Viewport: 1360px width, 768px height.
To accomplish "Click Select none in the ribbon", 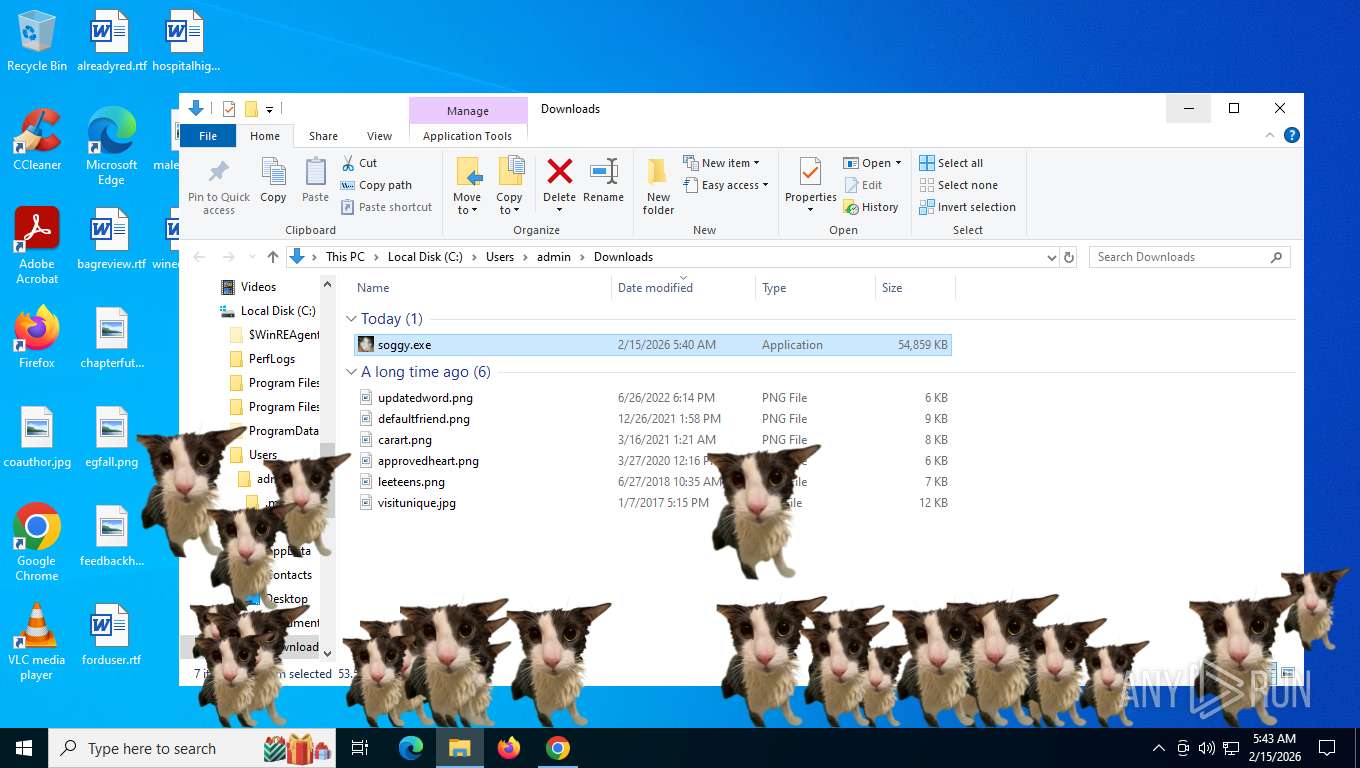I will point(958,185).
